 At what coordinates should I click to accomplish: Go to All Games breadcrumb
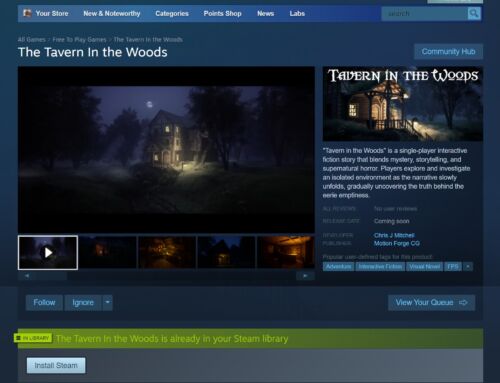(x=32, y=39)
